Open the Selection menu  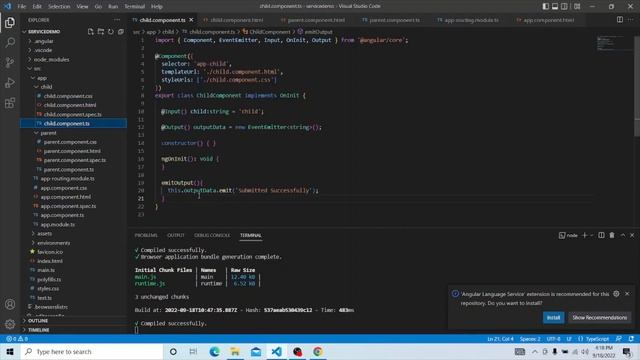pyautogui.click(x=59, y=6)
